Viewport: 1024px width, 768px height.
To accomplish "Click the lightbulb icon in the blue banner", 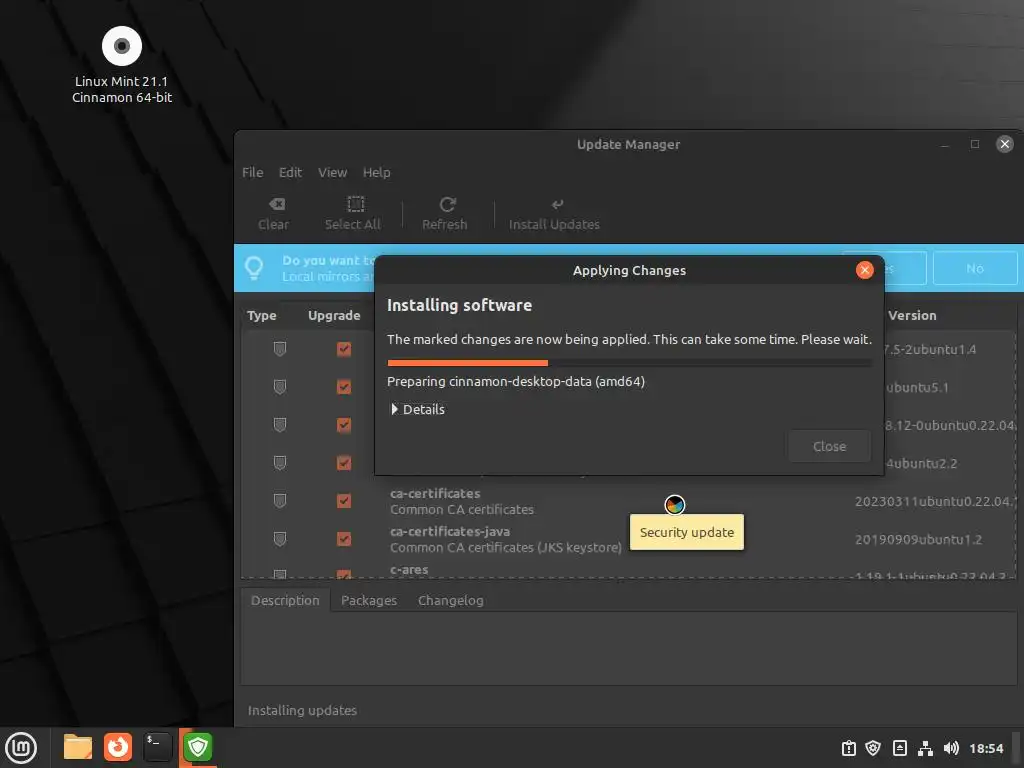I will (x=254, y=268).
